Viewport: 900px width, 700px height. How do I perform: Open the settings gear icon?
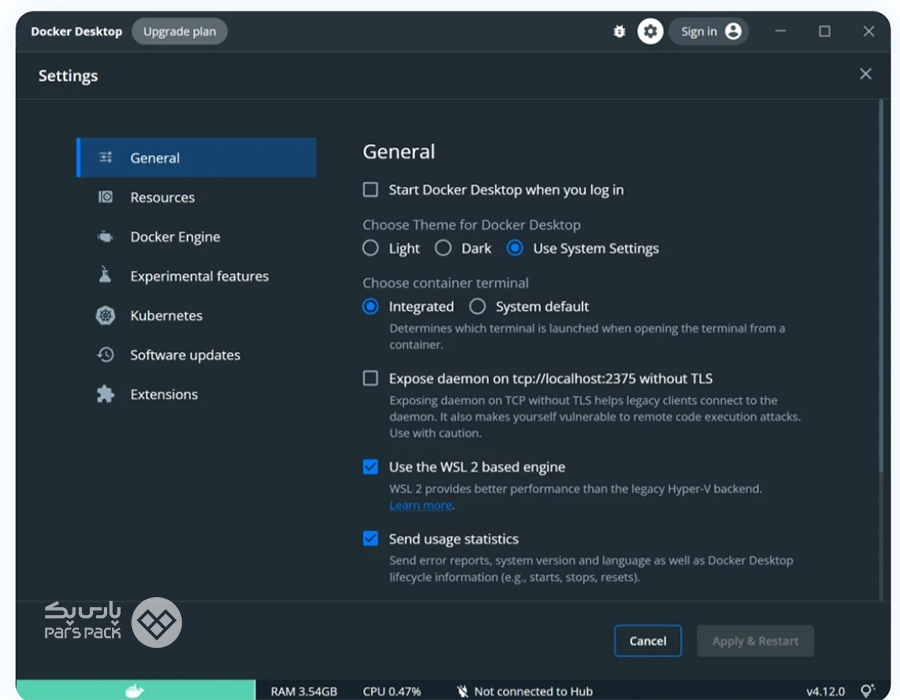pos(651,32)
